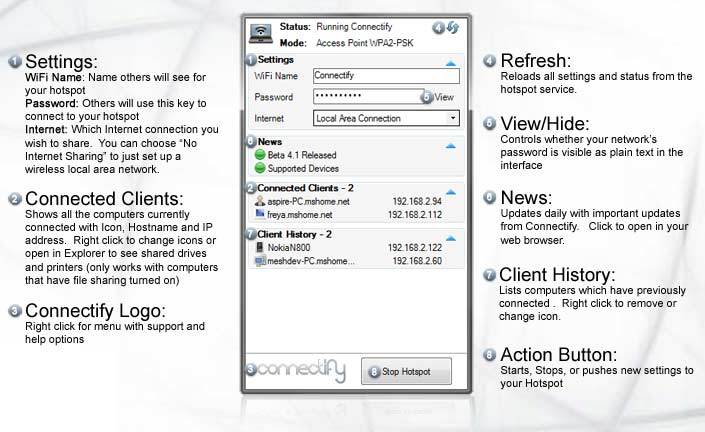Click the Stop Hotspot button
This screenshot has height=432, width=705.
(406, 371)
